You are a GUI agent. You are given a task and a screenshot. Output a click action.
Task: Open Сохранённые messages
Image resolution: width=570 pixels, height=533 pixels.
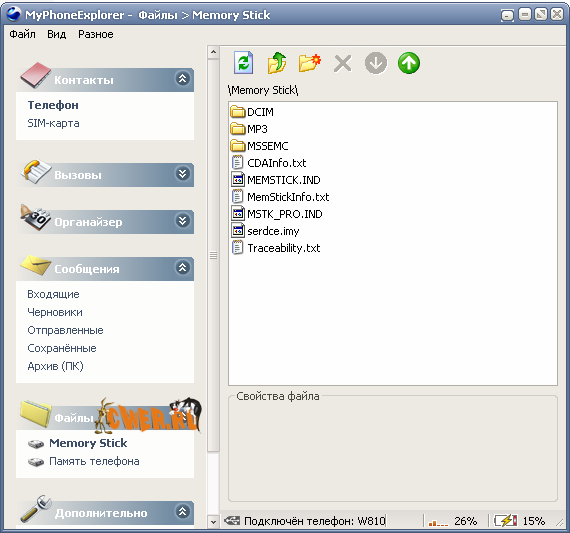(x=62, y=348)
